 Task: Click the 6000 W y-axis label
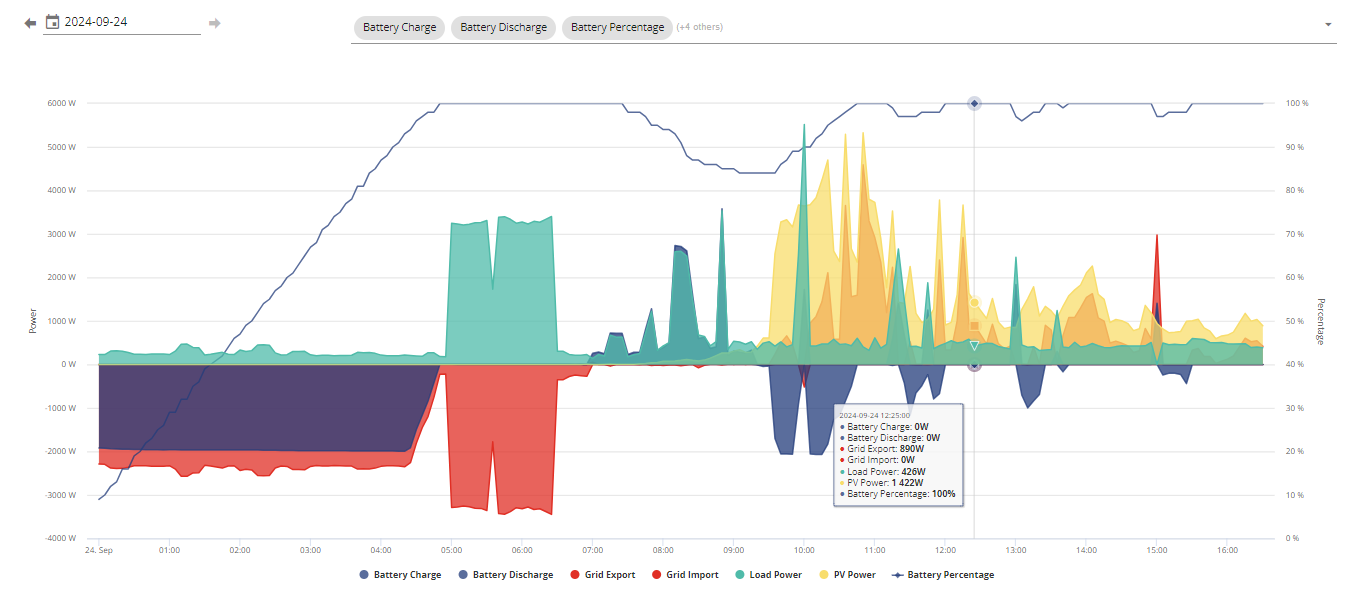[62, 103]
